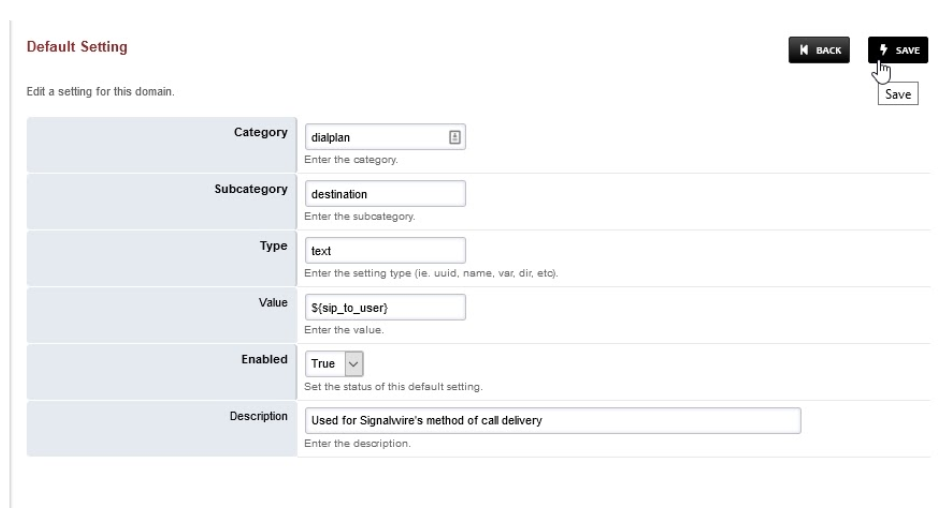Click the 'Enter the setting type' hint text
This screenshot has width=949, height=521.
pos(431,273)
